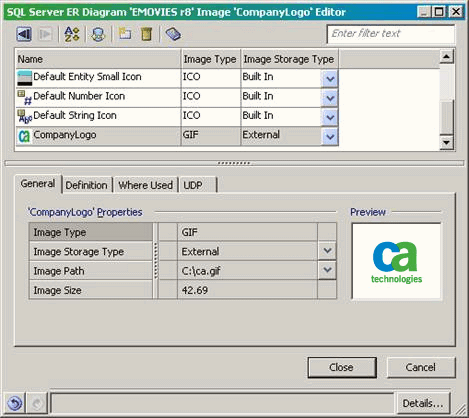469x418 pixels.
Task: Click the greyed redo icon at bottom
Action: (37, 404)
